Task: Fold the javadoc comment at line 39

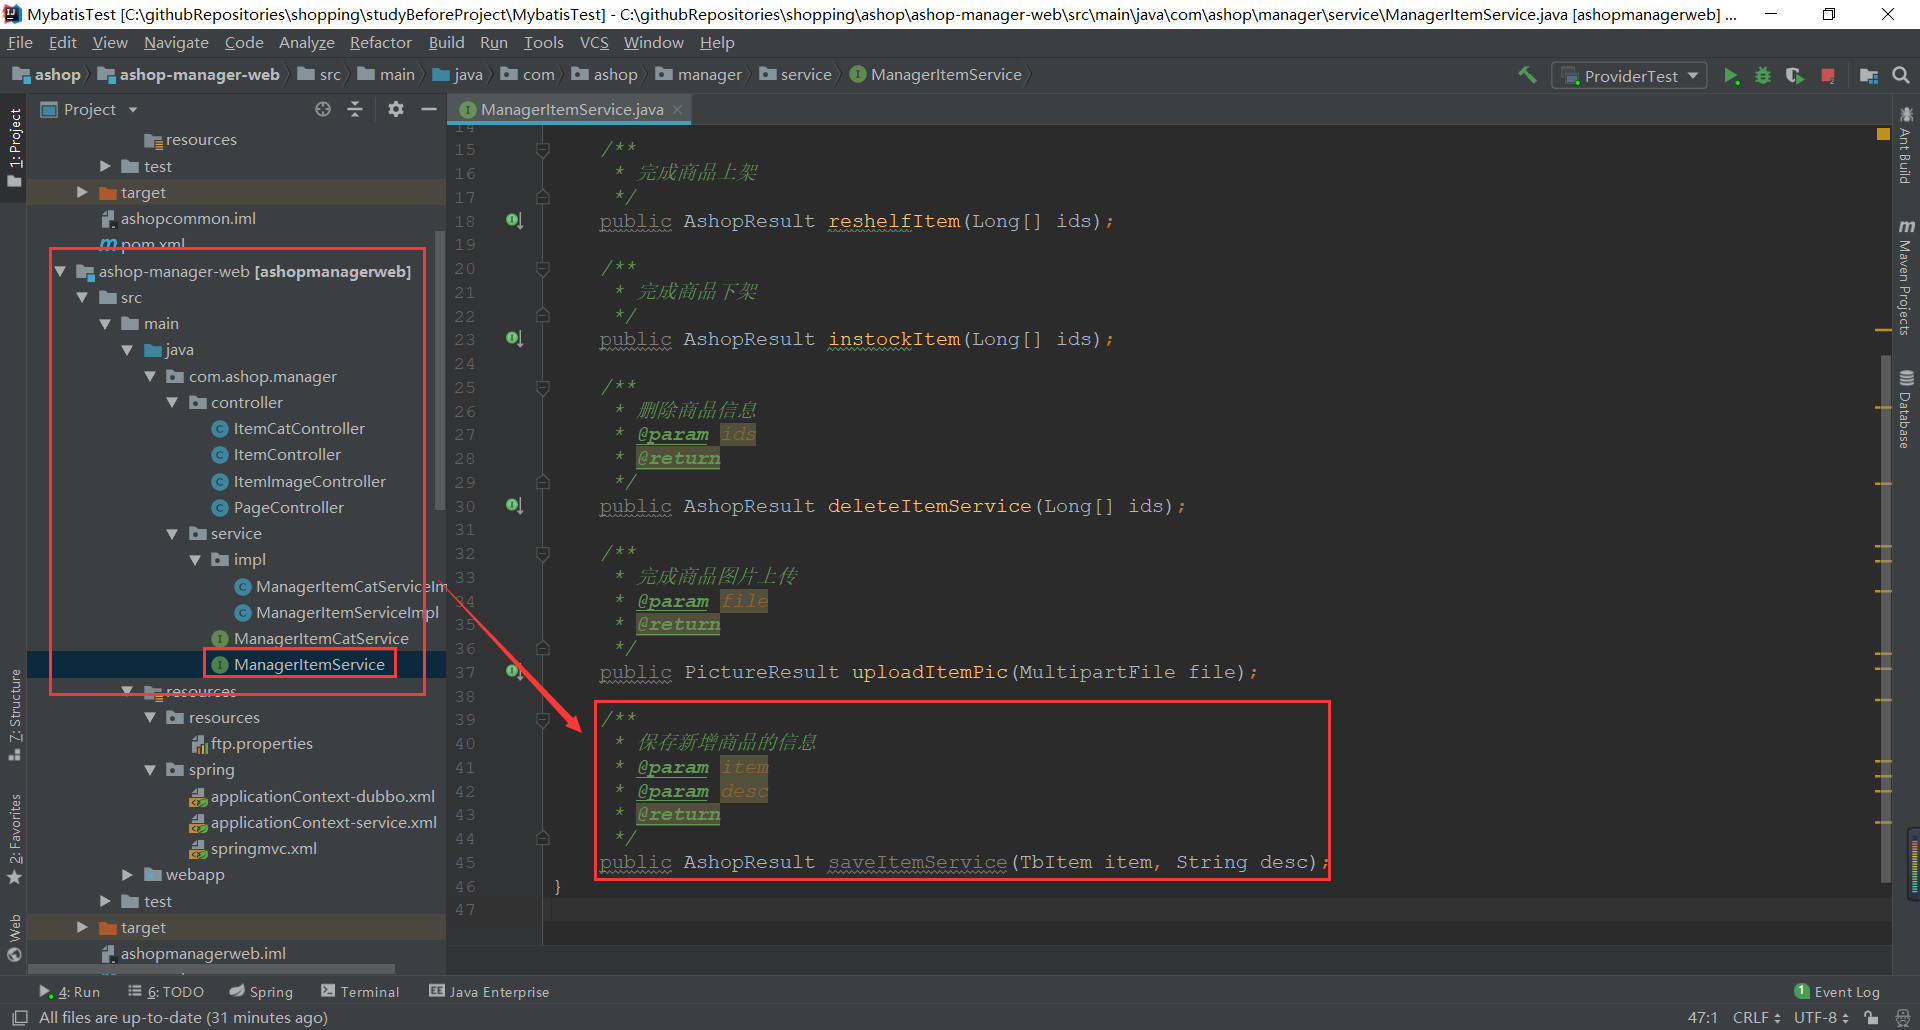Action: click(x=542, y=719)
